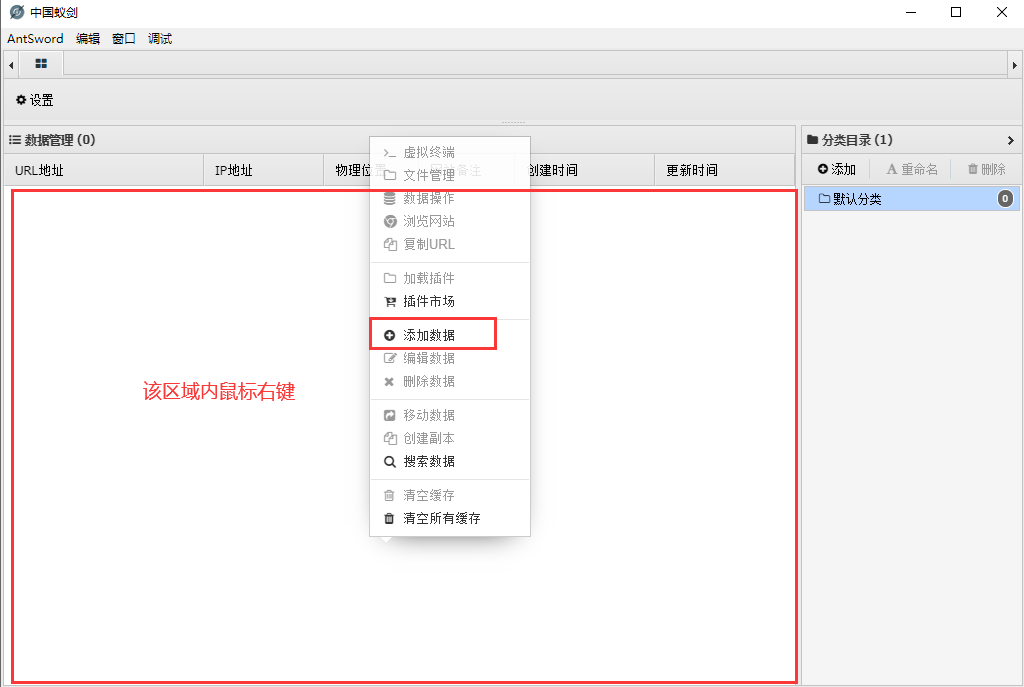Click 添加 button in 分类目录
The width and height of the screenshot is (1024, 687).
837,170
